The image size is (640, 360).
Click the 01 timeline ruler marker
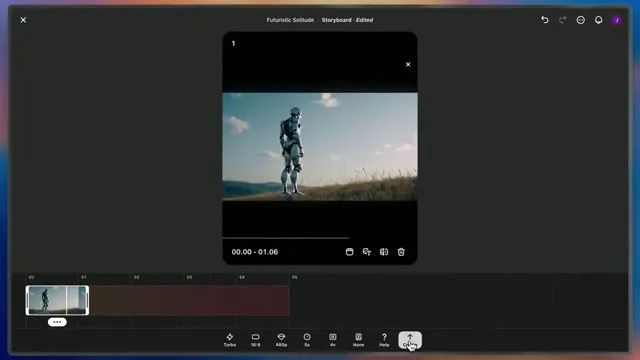click(x=84, y=277)
